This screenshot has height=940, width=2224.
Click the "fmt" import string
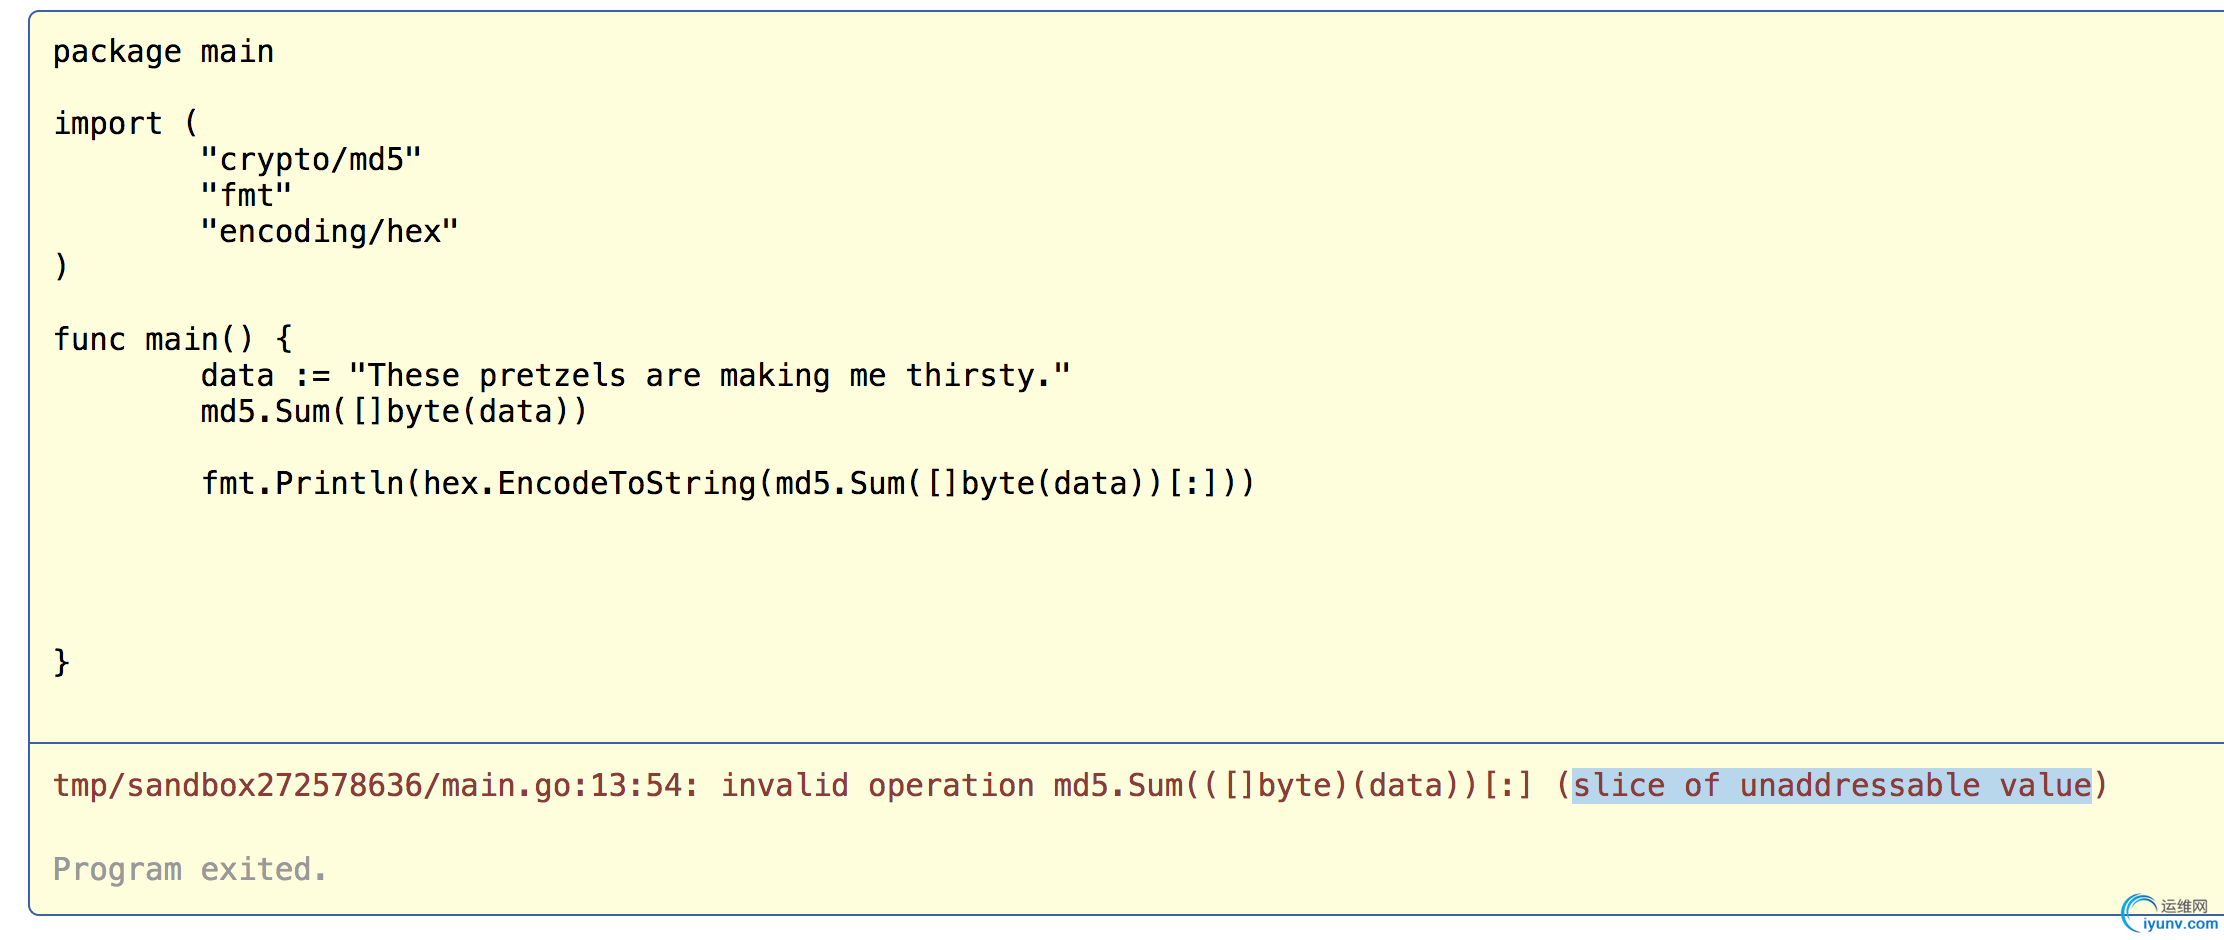click(x=246, y=196)
